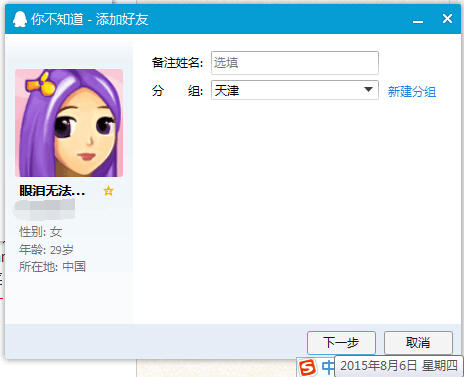Viewport: 464px width, 377px height.
Task: Click the QQ penguin icon in title bar
Action: pos(20,19)
